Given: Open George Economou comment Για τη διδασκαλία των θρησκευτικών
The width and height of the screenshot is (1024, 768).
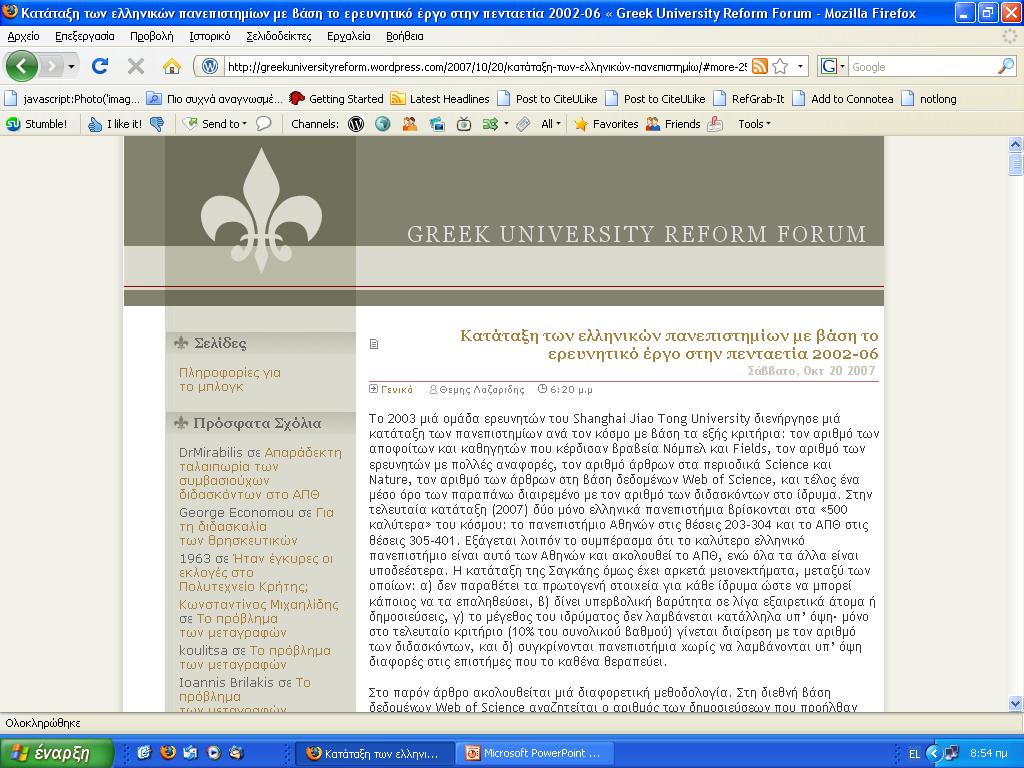Looking at the screenshot, I should (256, 526).
